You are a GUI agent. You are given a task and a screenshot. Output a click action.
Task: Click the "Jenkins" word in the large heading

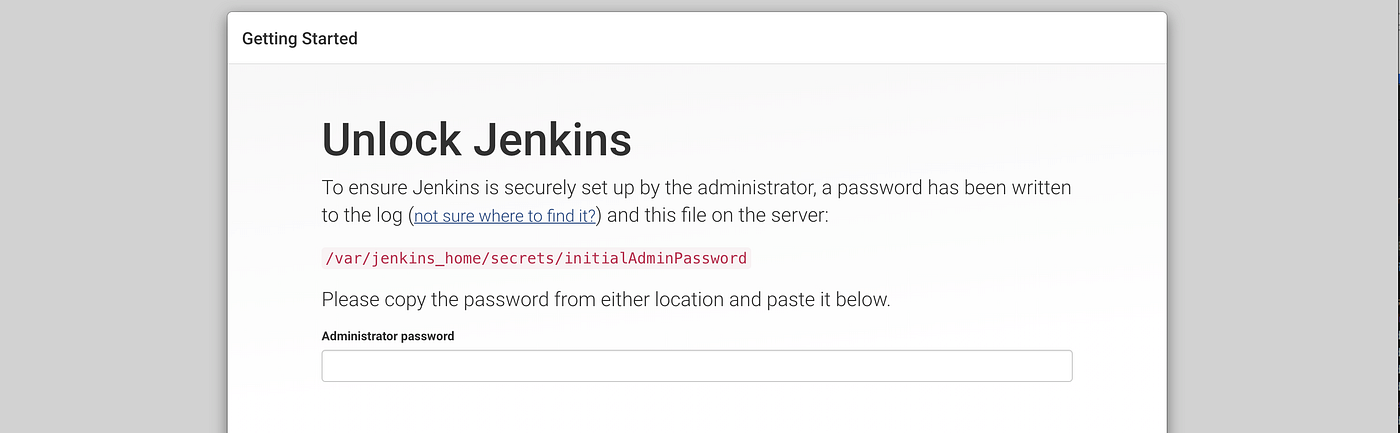[552, 140]
